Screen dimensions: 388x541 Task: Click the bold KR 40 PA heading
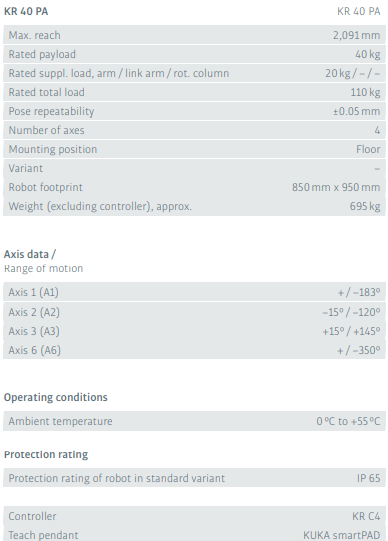pos(26,11)
